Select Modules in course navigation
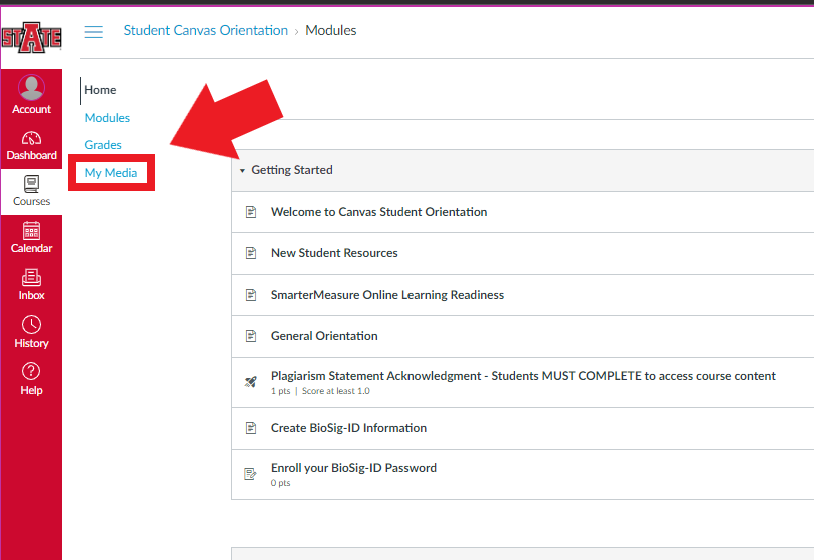 pyautogui.click(x=107, y=118)
